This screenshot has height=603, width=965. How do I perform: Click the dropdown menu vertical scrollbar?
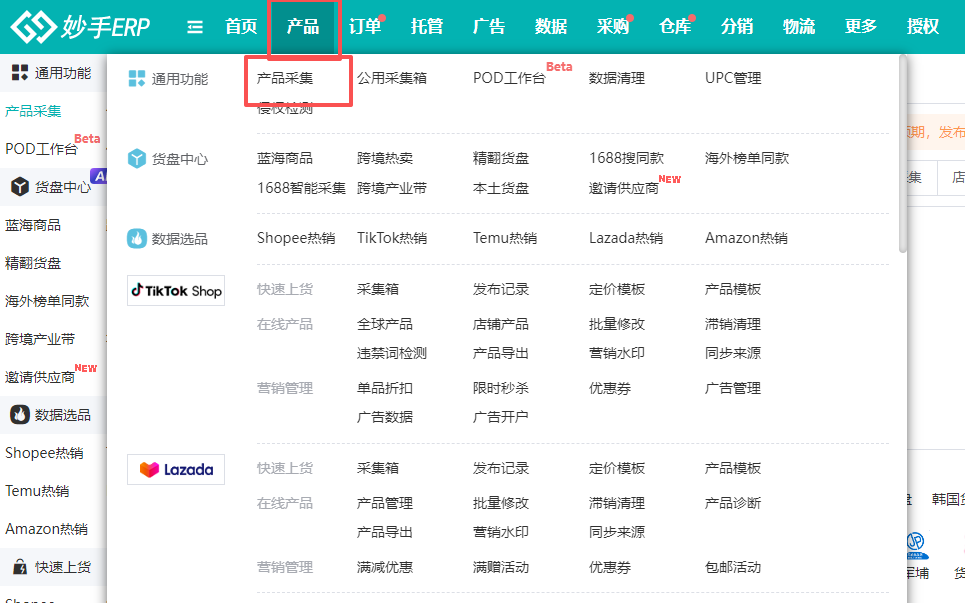(x=903, y=154)
